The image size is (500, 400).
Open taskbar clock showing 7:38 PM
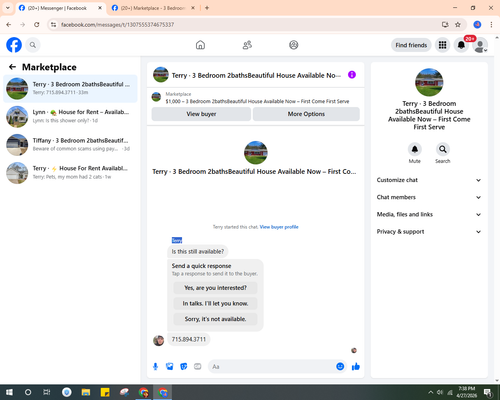[466, 392]
